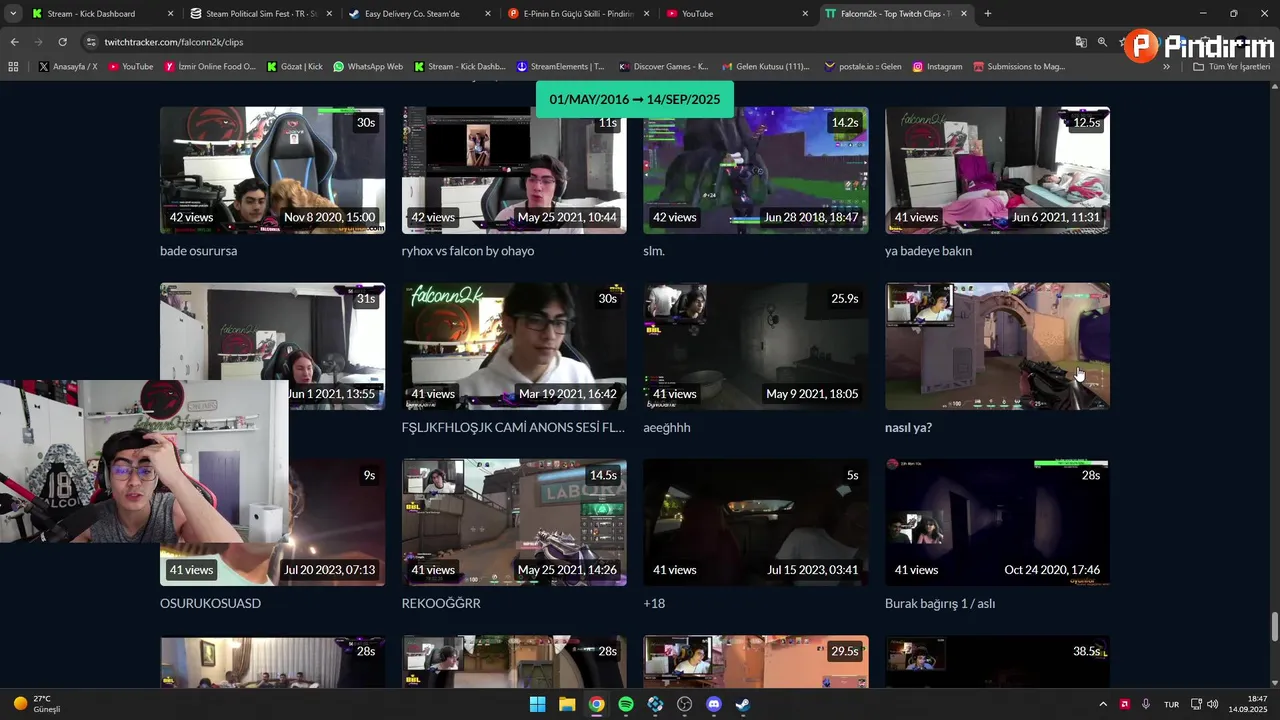Open the 'bade osurursa' title link
This screenshot has height=720, width=1280.
(198, 251)
